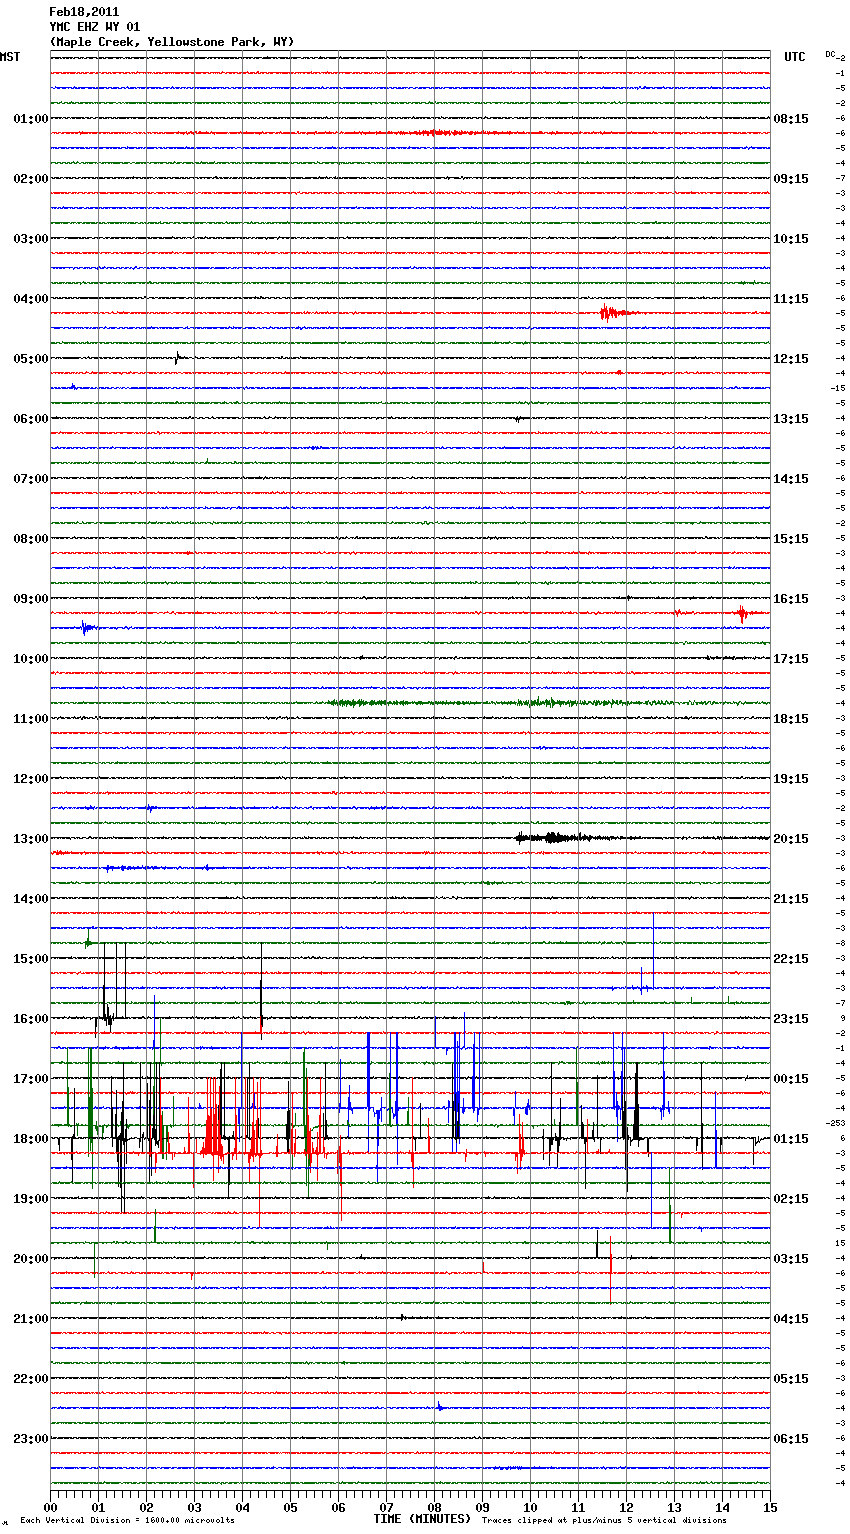The height and width of the screenshot is (1534, 850).
Task: Select the "02:00" MST time label
Action: tap(31, 179)
